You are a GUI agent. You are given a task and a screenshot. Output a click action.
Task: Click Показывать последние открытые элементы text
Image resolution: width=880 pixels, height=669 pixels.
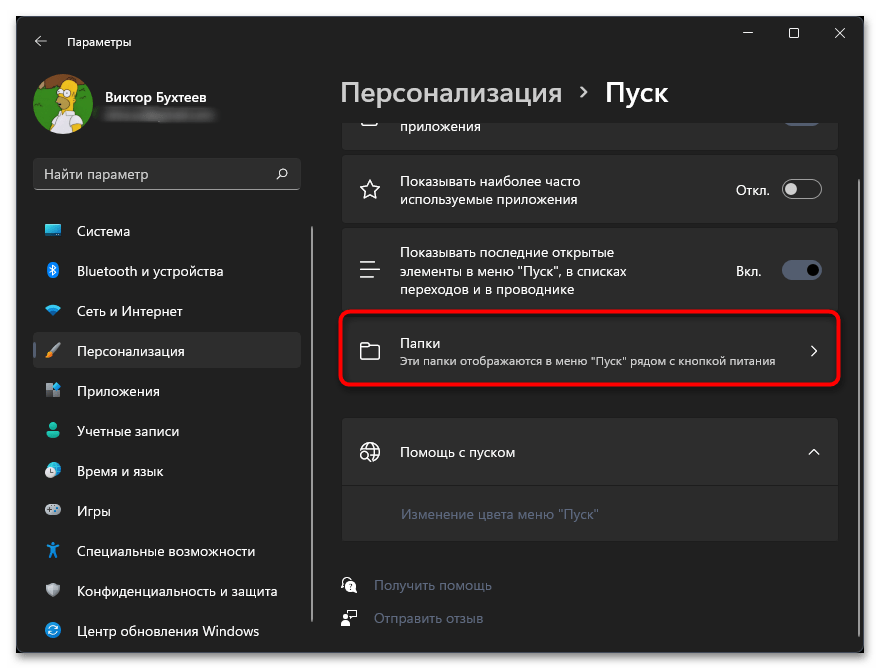[x=513, y=271]
